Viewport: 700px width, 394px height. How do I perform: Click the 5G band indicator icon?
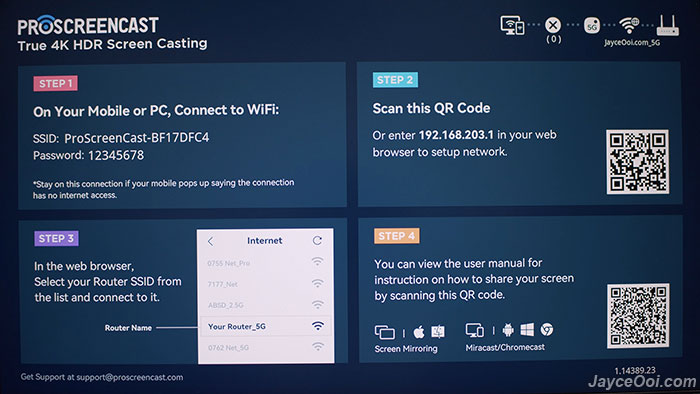pos(592,25)
